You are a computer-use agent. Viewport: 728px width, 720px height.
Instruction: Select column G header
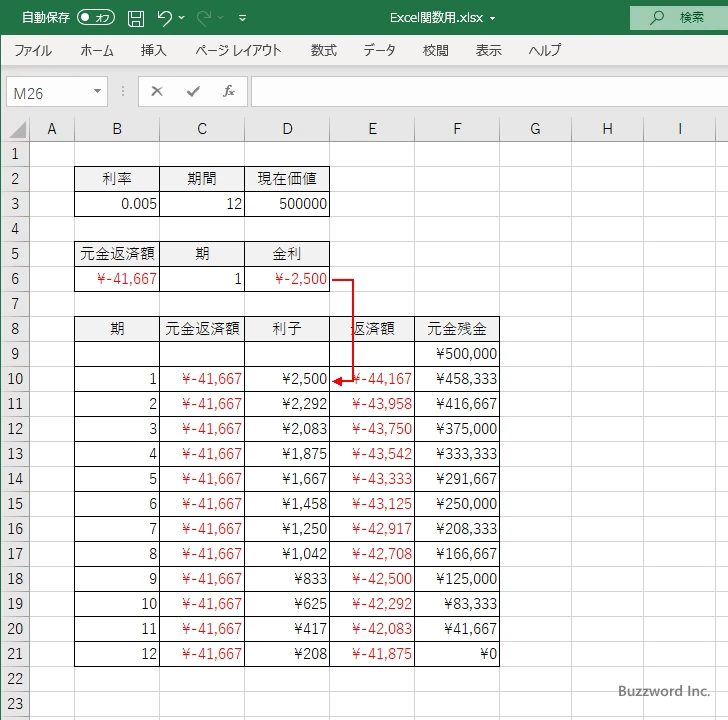click(x=535, y=129)
